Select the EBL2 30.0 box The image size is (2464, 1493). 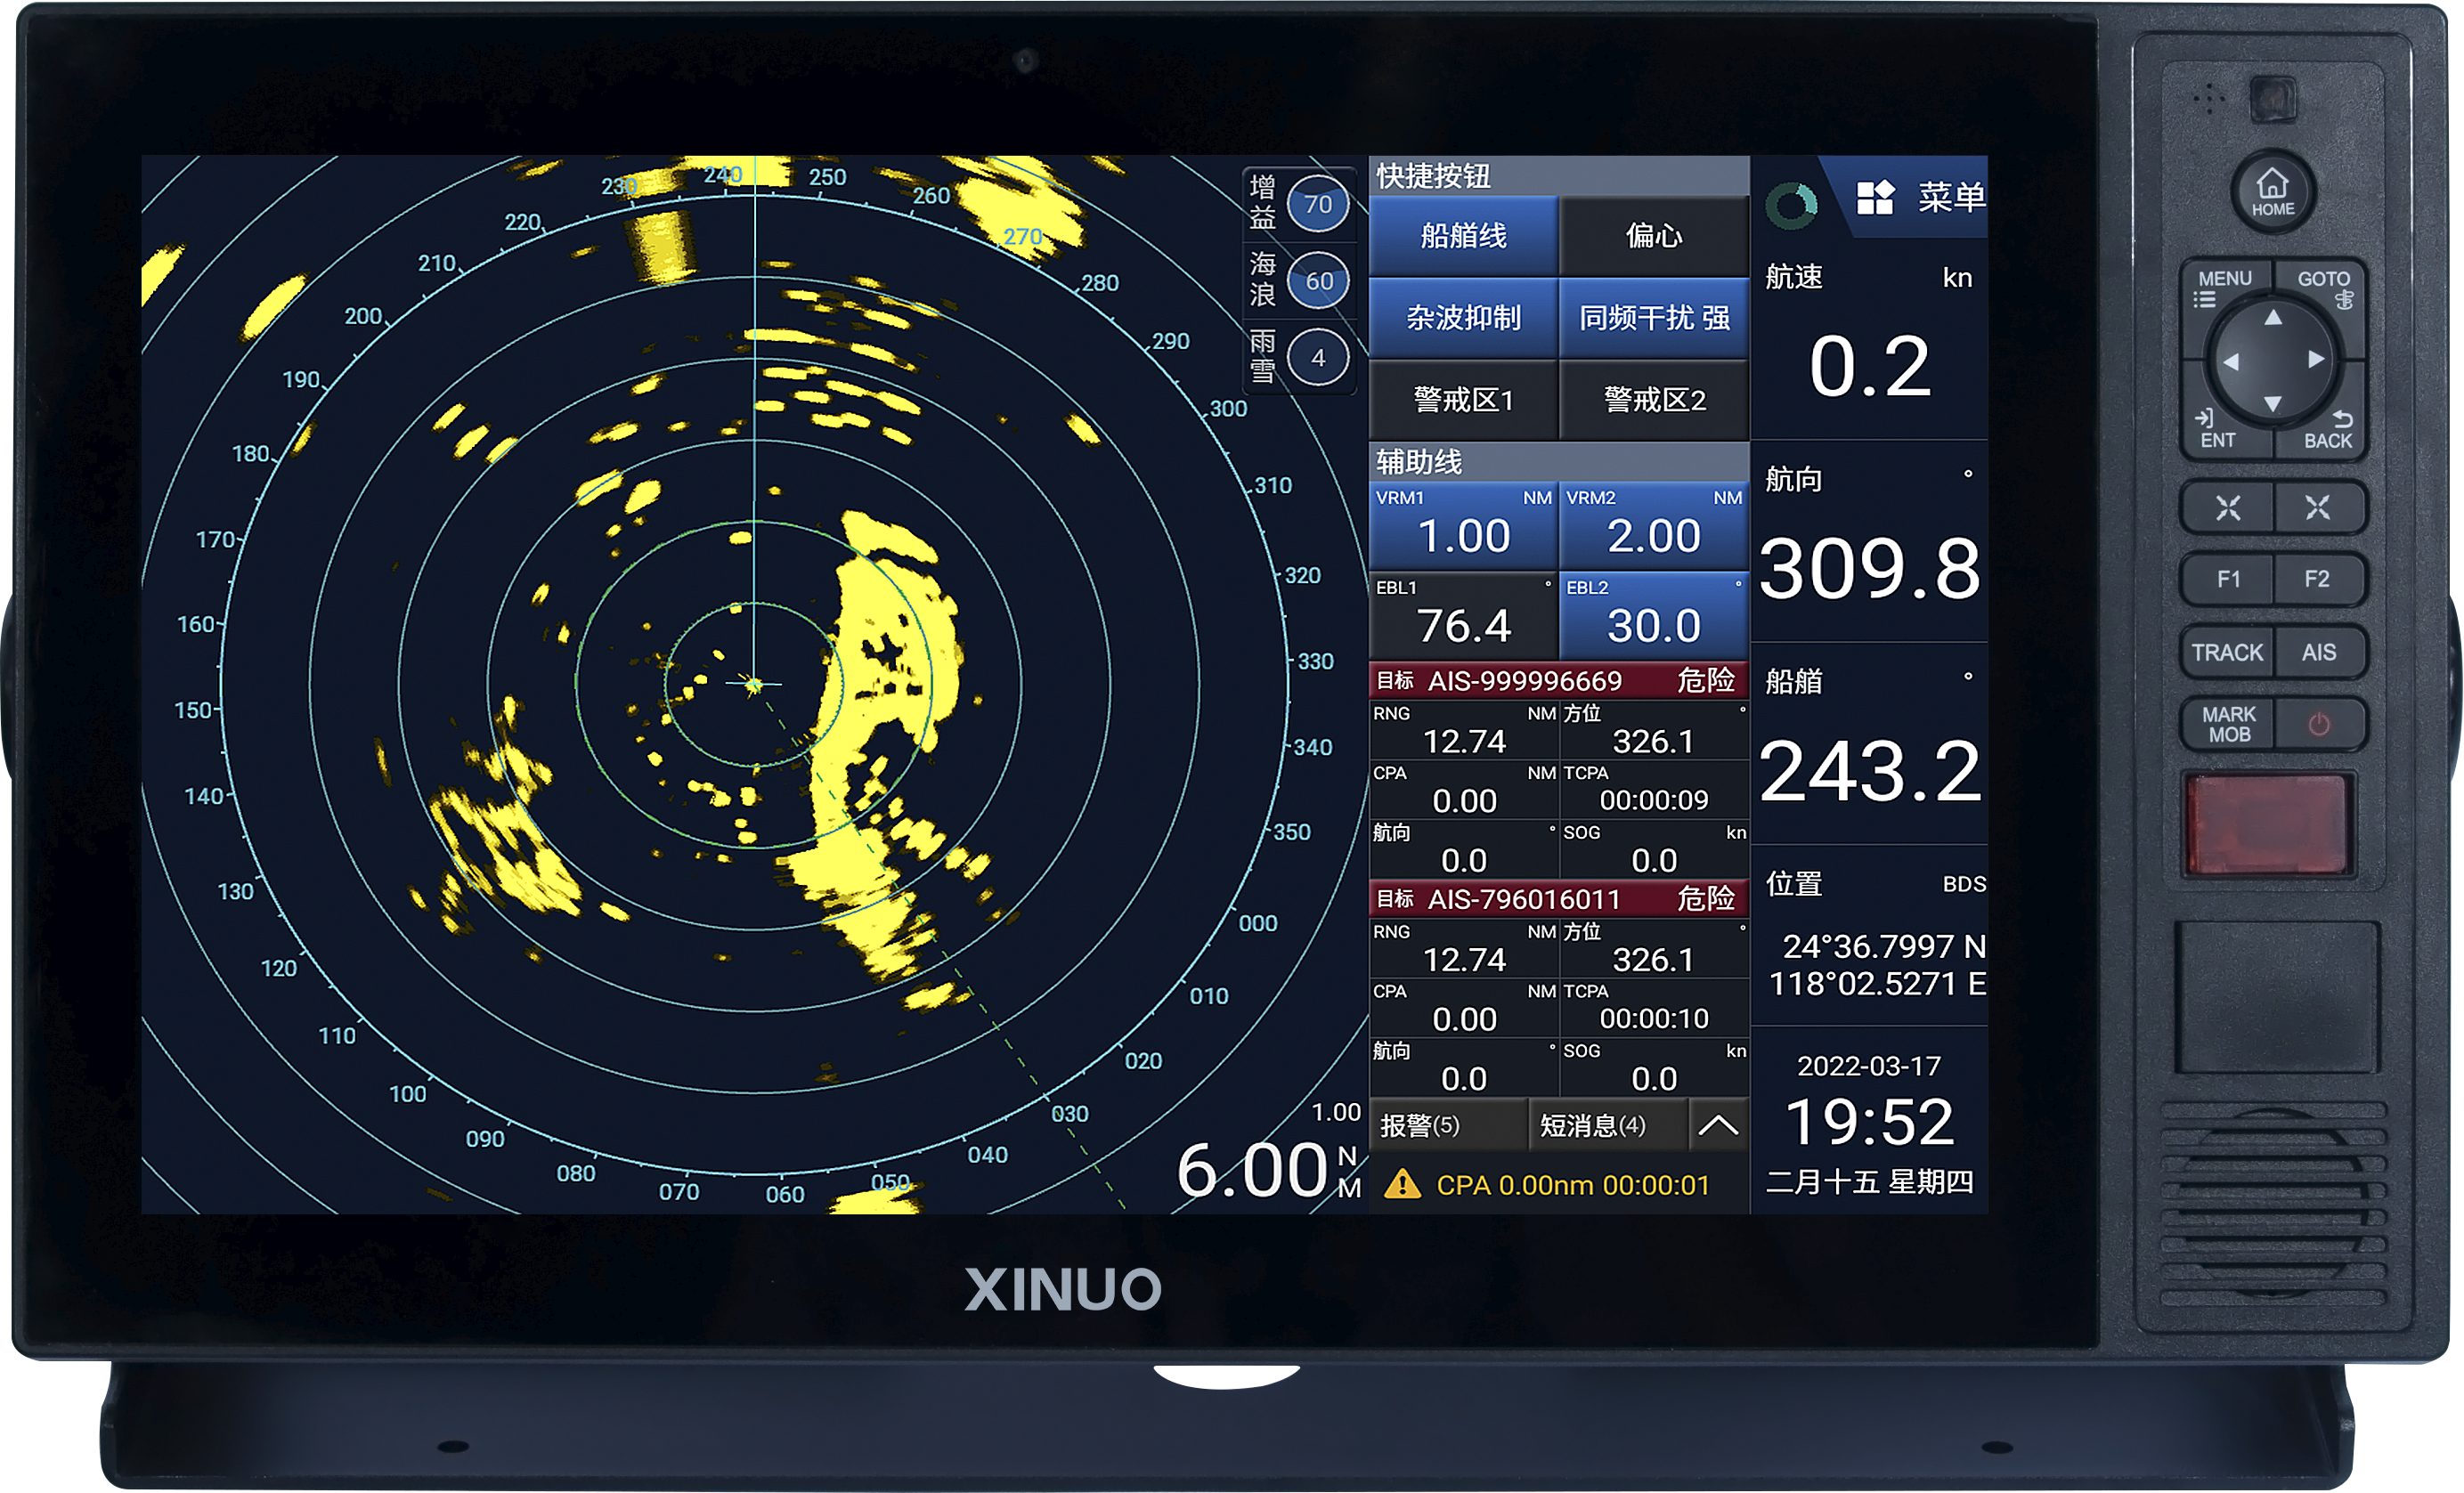[1654, 615]
